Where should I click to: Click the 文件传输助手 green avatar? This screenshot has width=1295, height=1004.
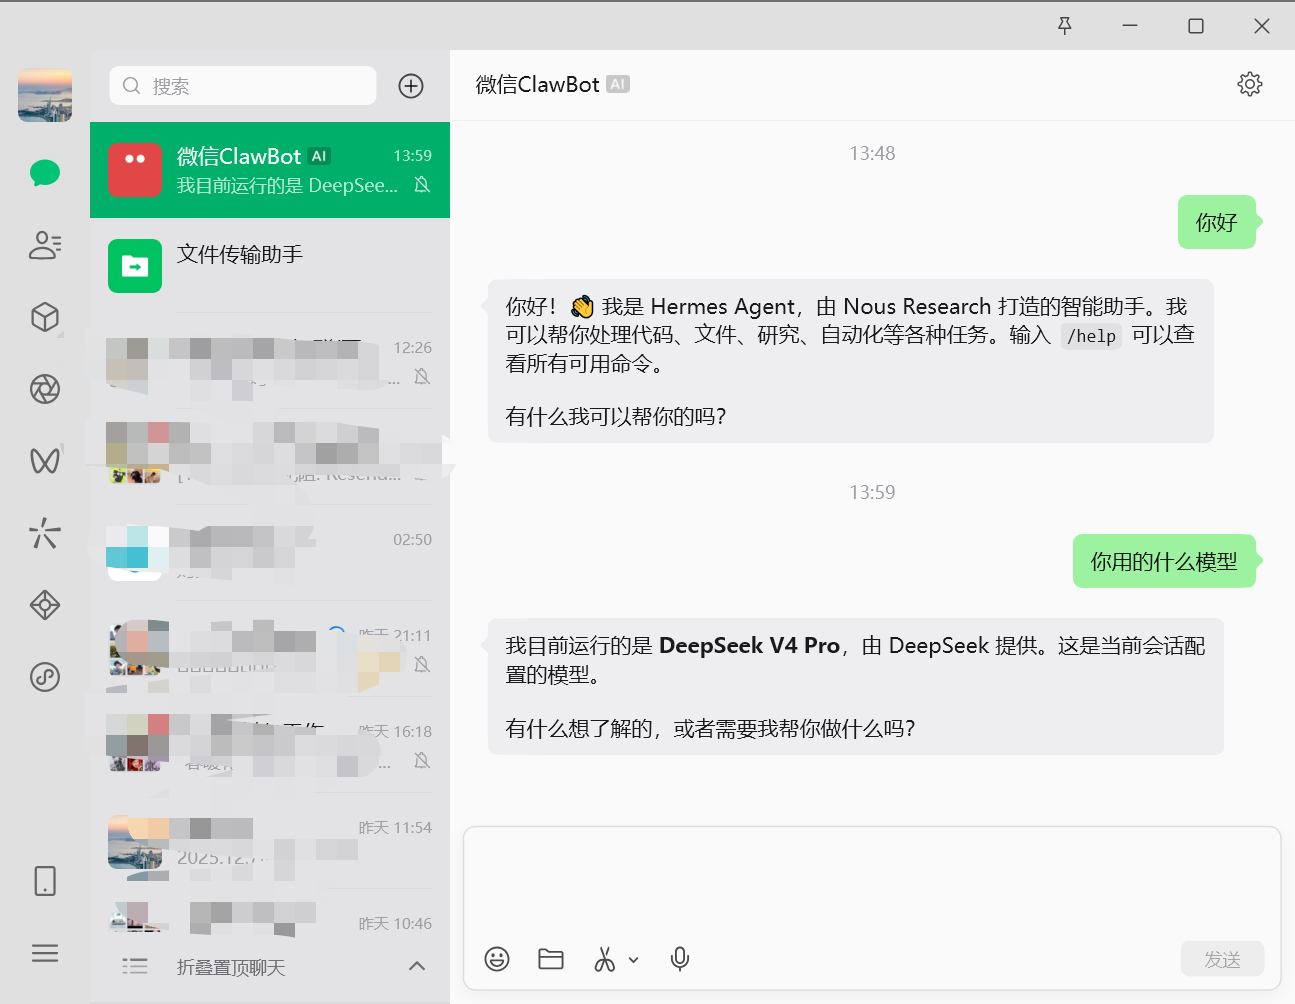pyautogui.click(x=135, y=266)
